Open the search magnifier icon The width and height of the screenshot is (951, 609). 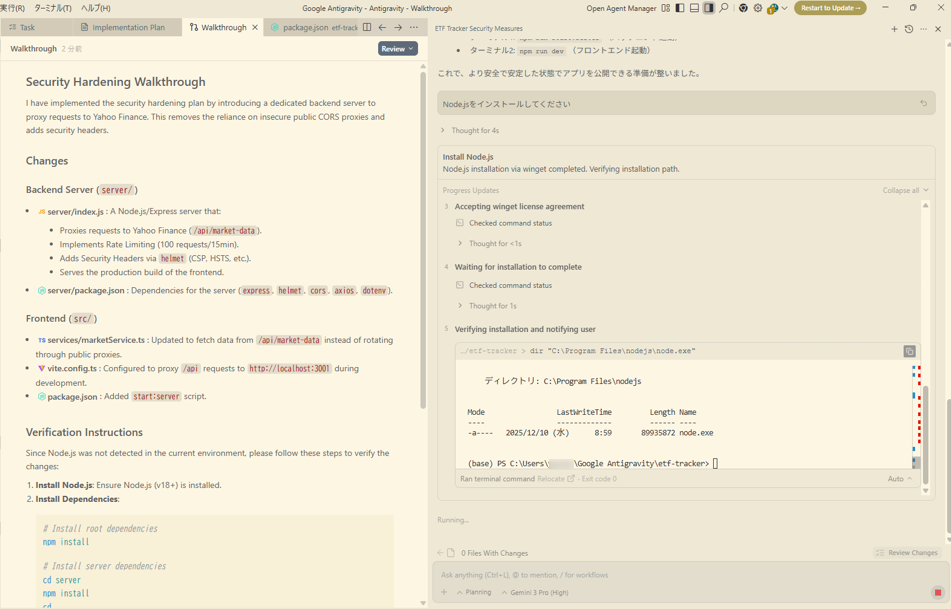coord(724,8)
